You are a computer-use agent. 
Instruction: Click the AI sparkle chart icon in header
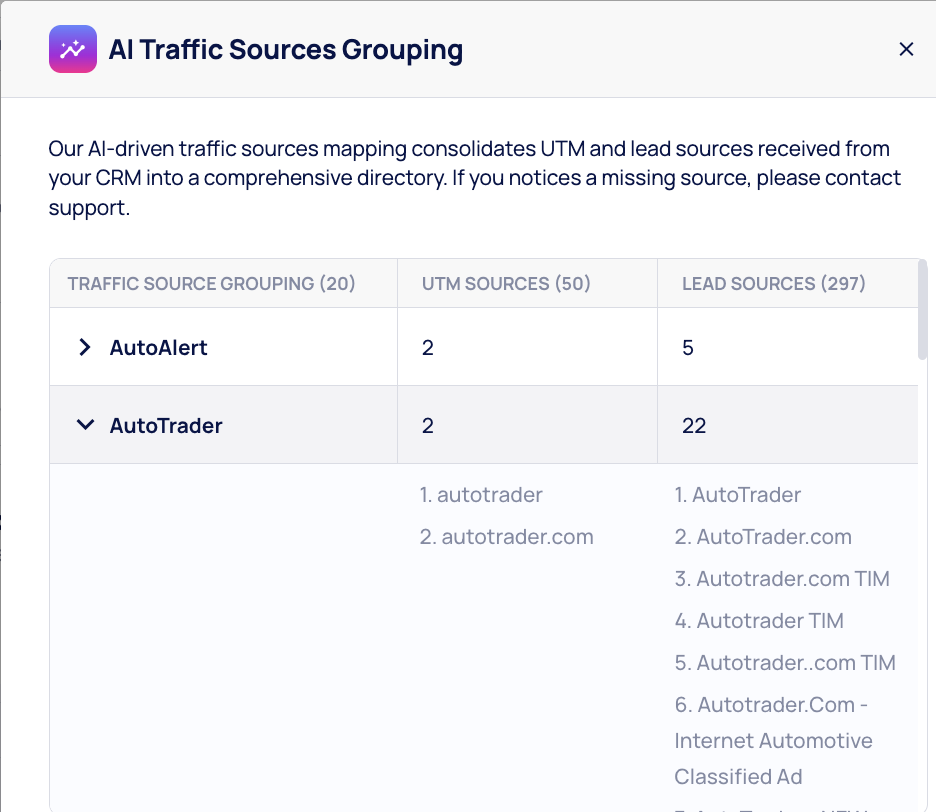73,49
